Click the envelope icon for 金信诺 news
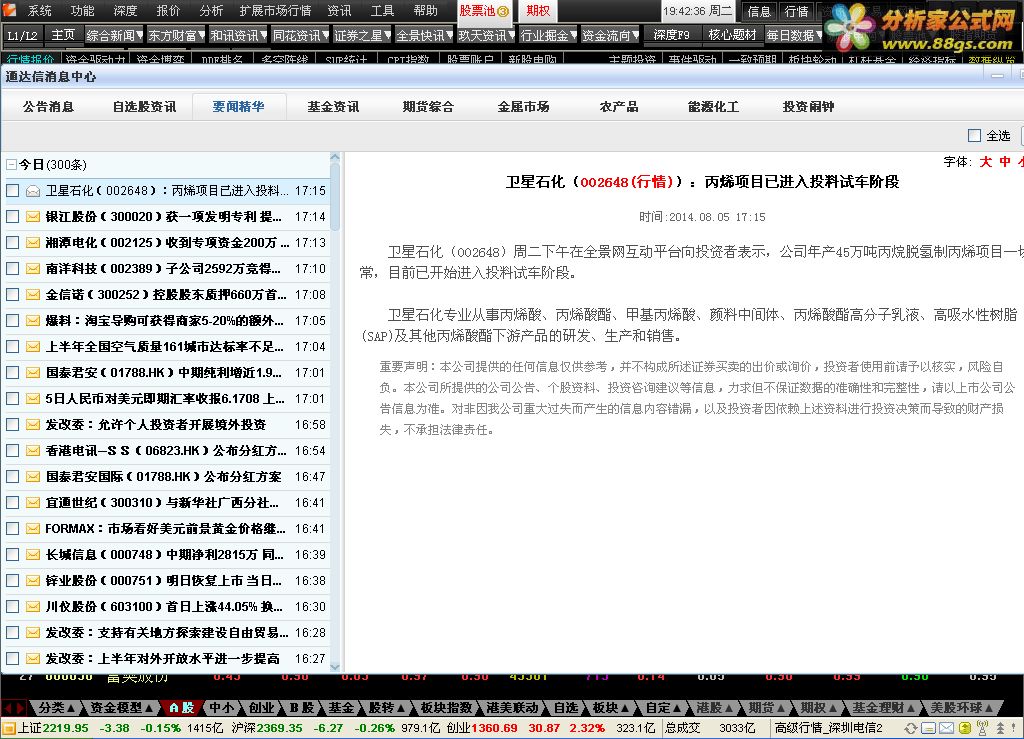 click(33, 294)
